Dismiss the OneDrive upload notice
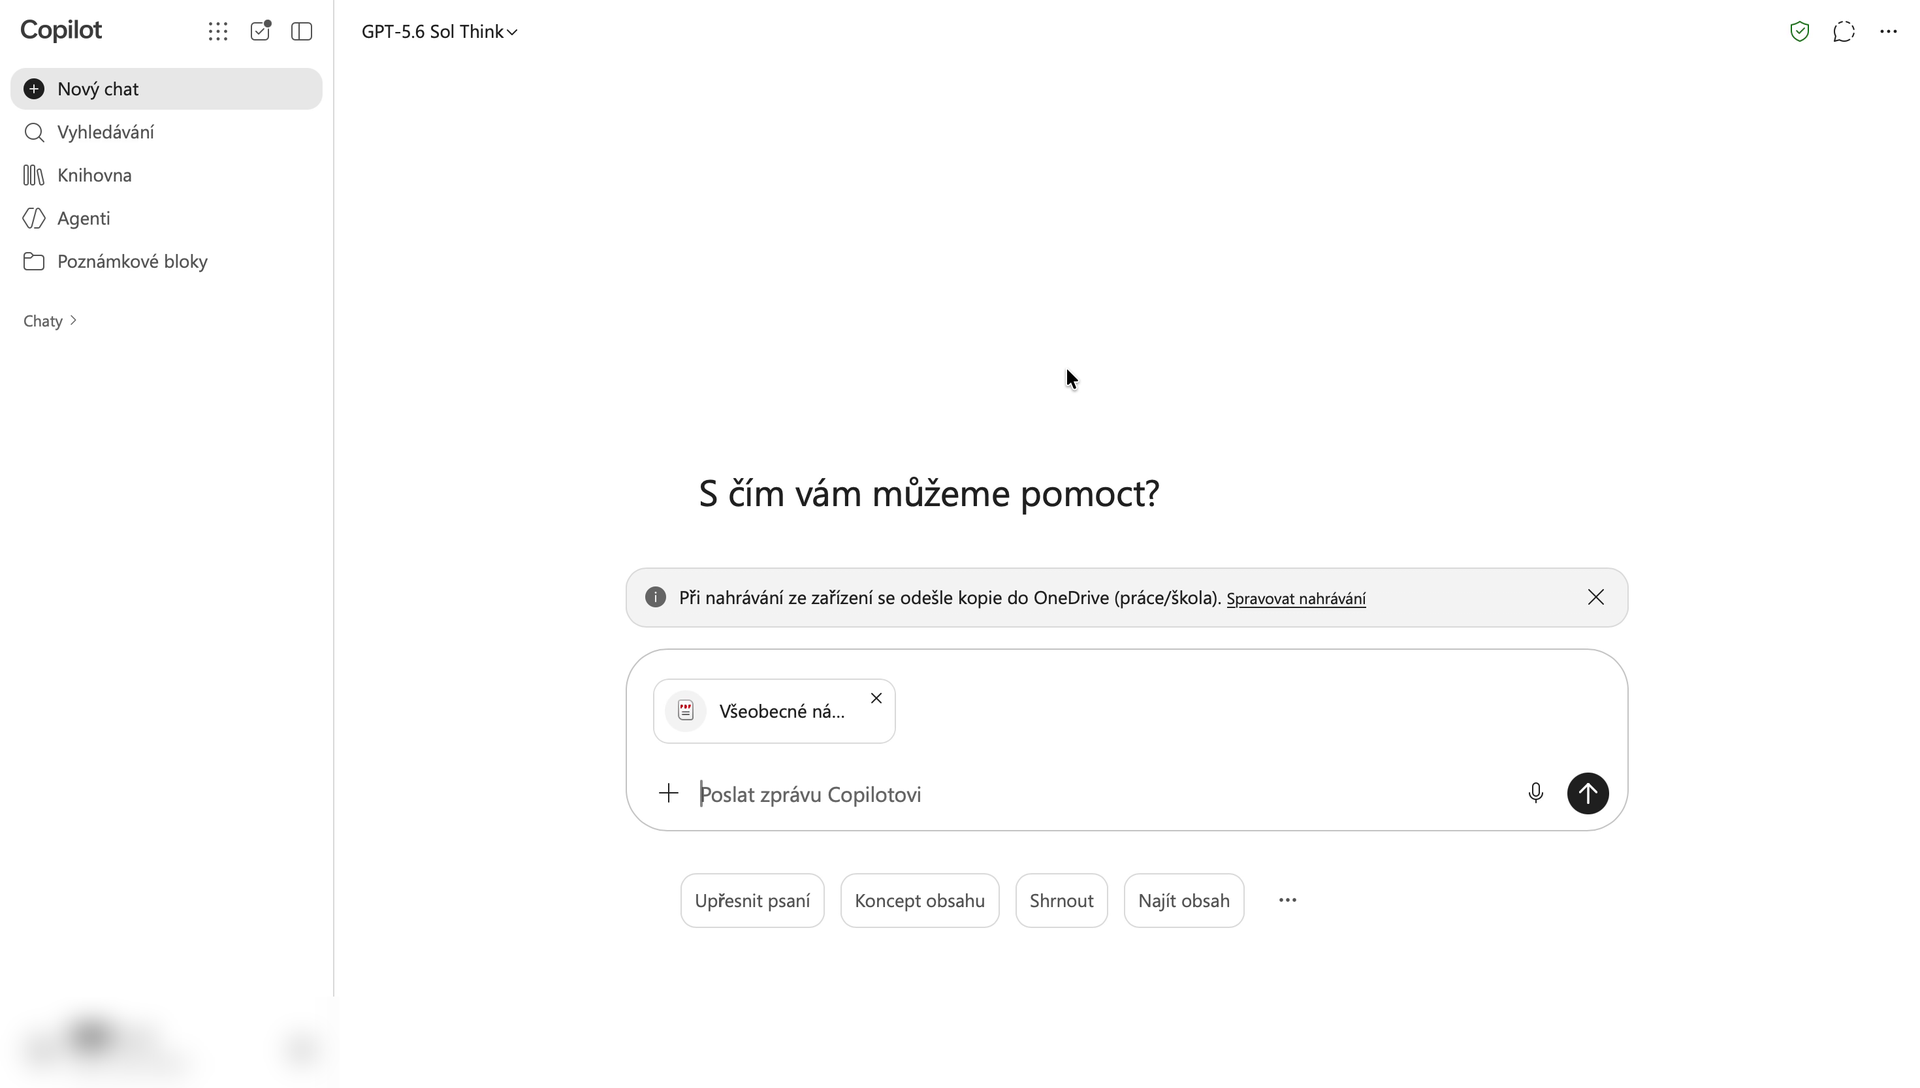Image resolution: width=1920 pixels, height=1088 pixels. (x=1596, y=597)
